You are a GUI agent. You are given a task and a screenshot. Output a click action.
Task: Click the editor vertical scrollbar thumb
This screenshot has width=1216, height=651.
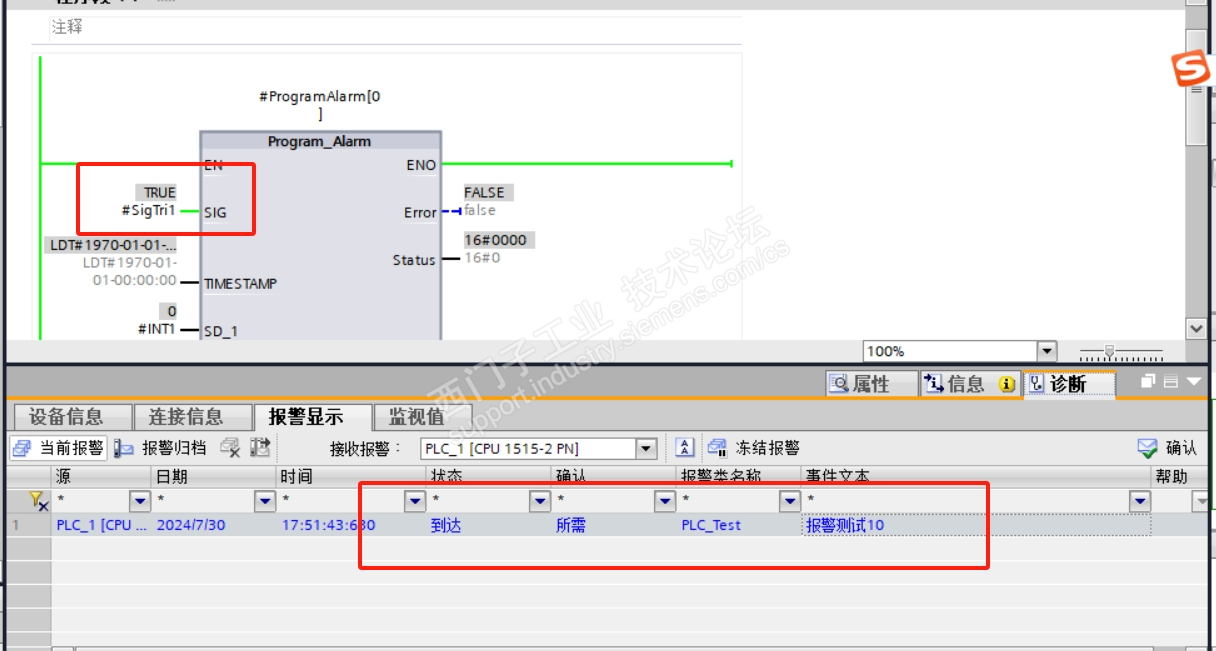1196,87
